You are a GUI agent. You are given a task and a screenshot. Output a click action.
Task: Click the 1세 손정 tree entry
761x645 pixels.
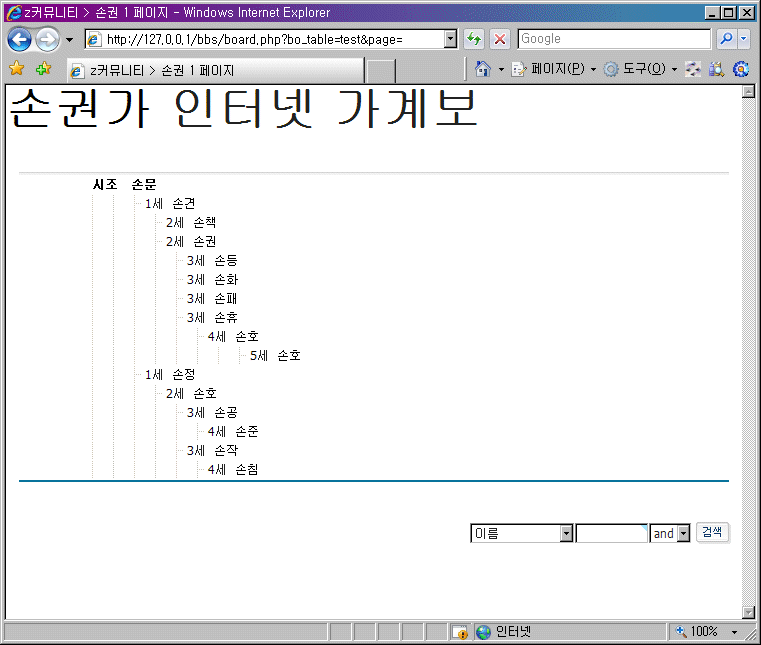170,374
